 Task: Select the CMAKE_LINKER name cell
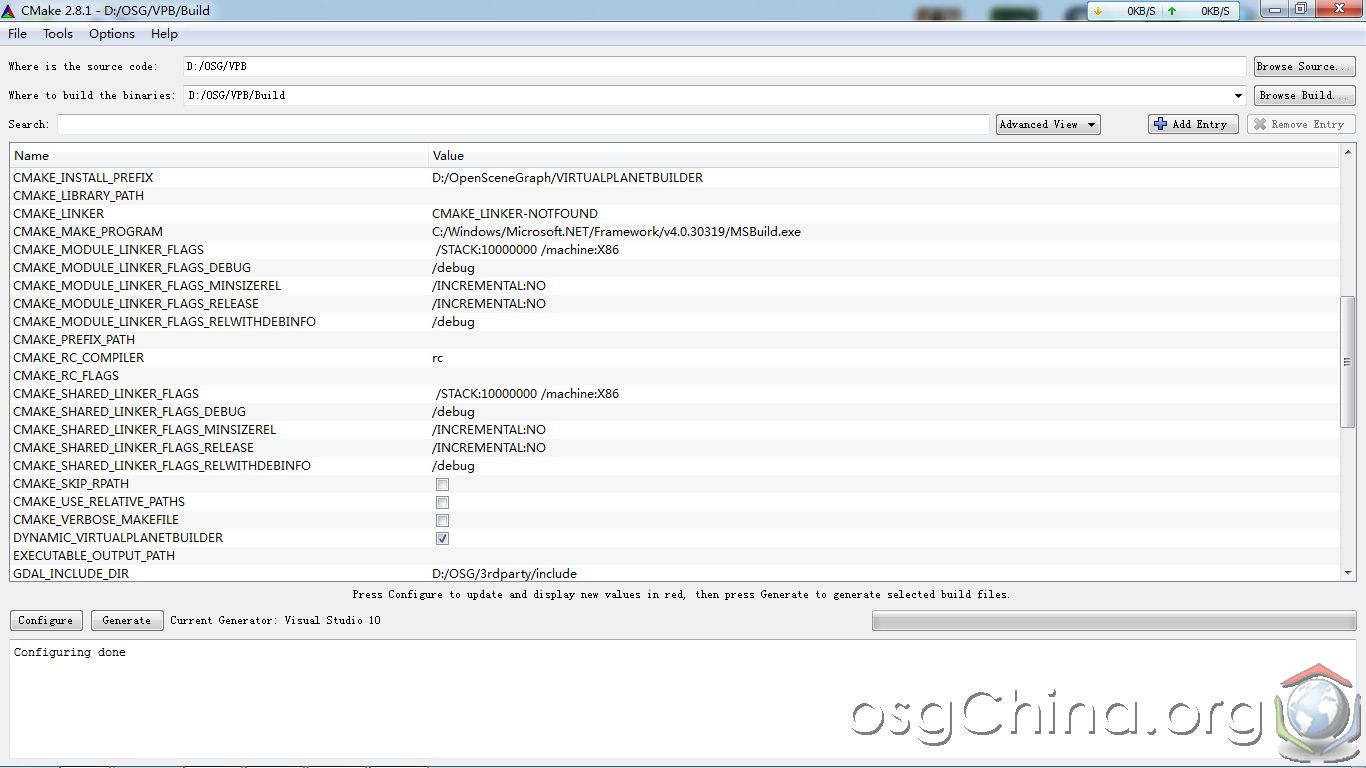pyautogui.click(x=58, y=214)
